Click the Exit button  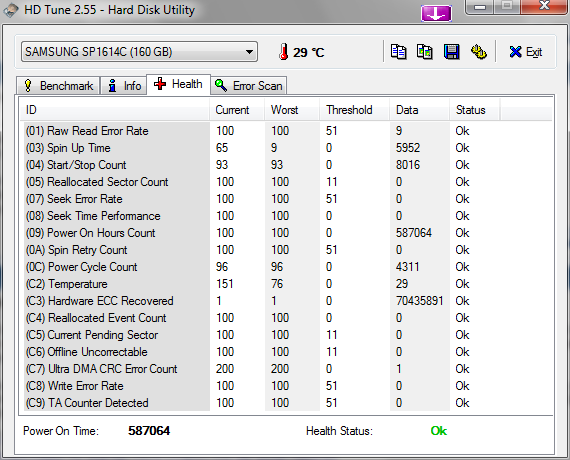tap(526, 52)
